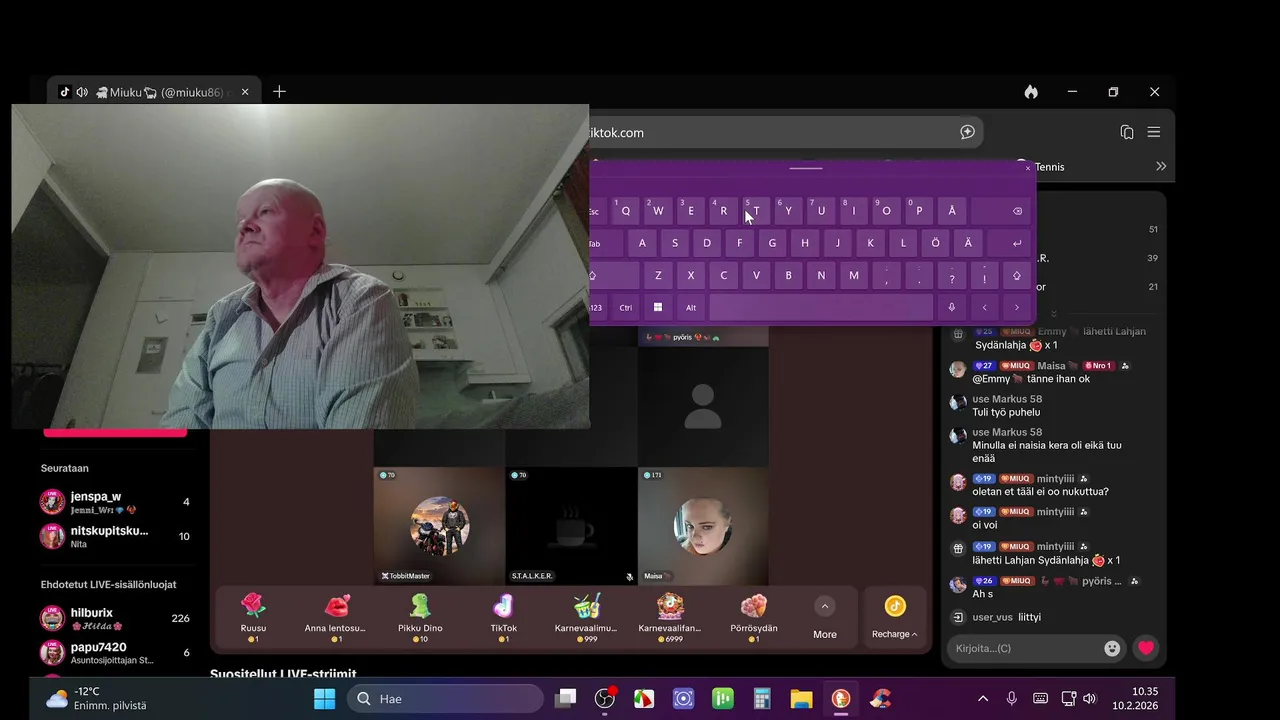
Task: Select S.T.A.L.K.E.R. guest video tile
Action: click(572, 526)
